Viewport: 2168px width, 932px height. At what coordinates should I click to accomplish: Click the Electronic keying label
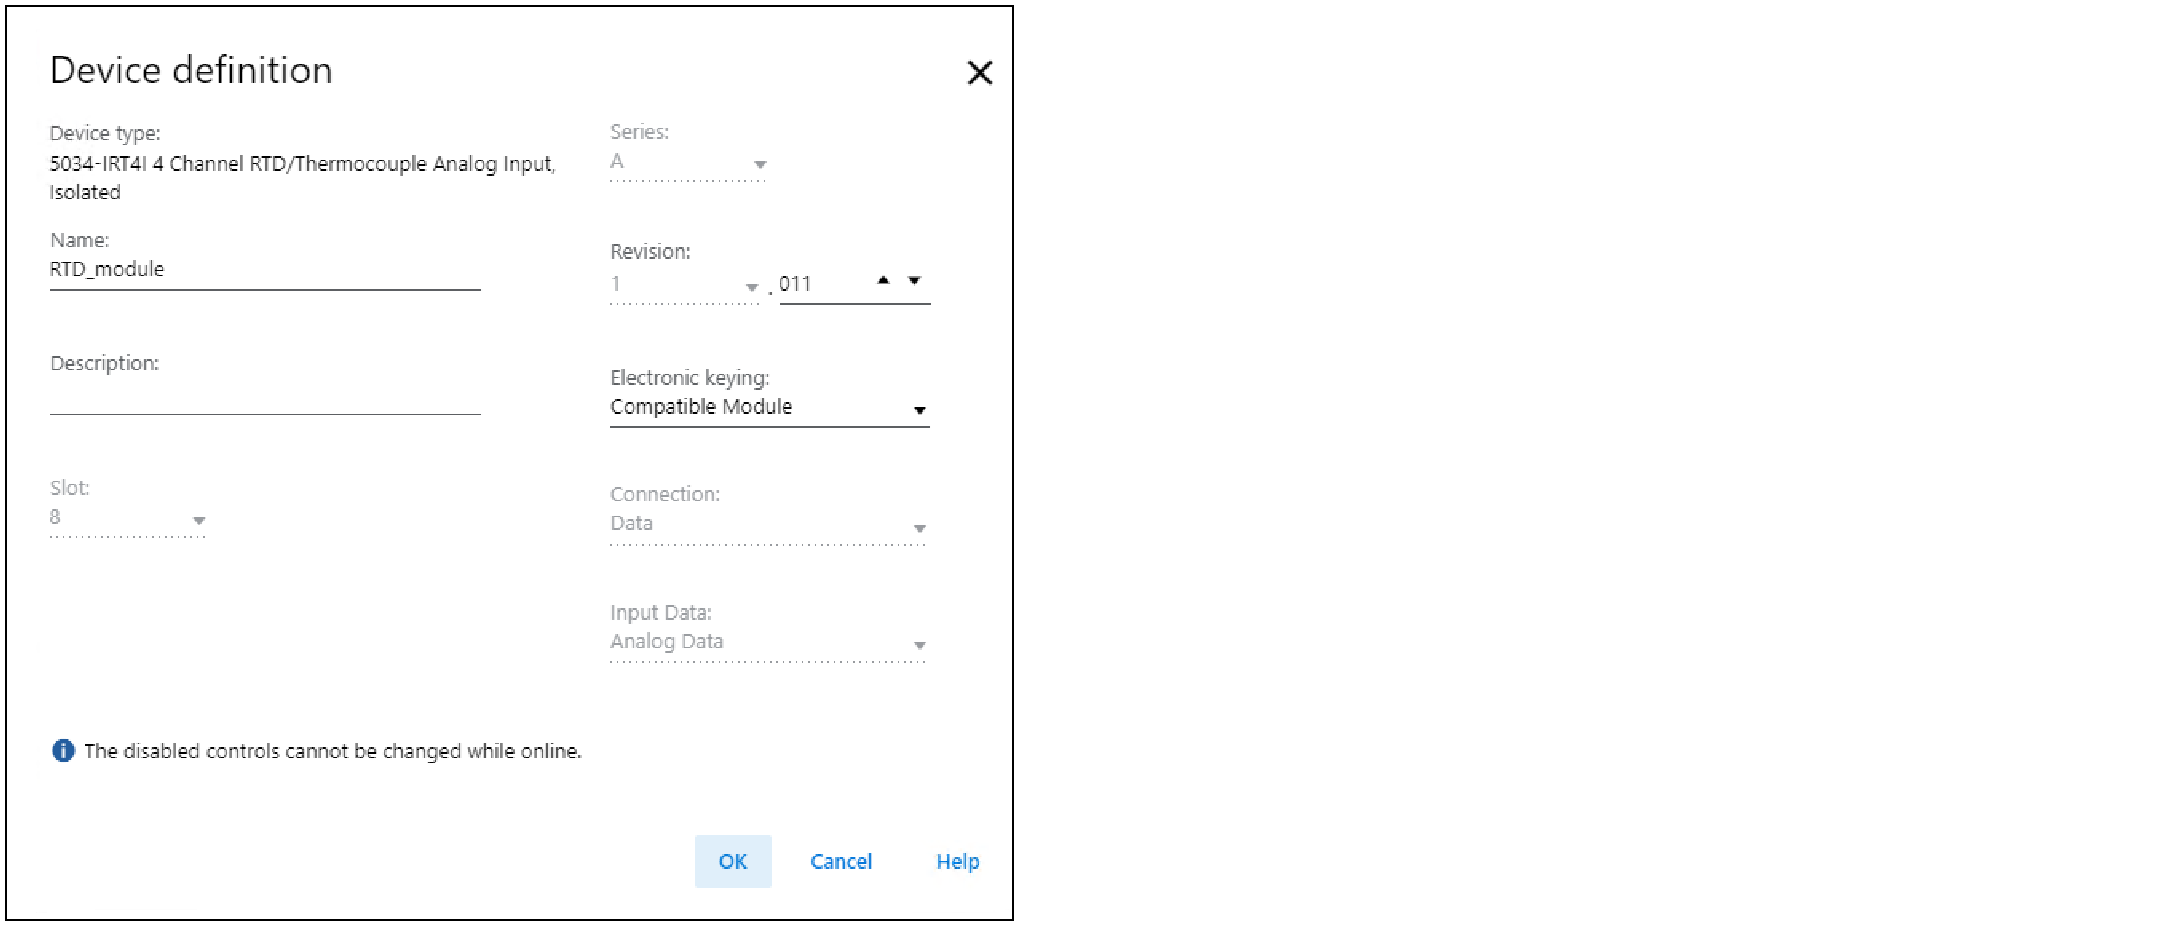[x=689, y=378]
